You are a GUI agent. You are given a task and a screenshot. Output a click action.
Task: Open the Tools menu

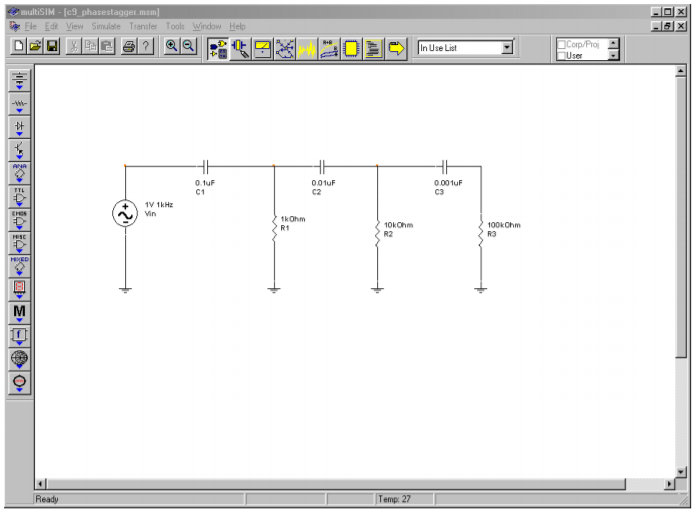pyautogui.click(x=175, y=25)
